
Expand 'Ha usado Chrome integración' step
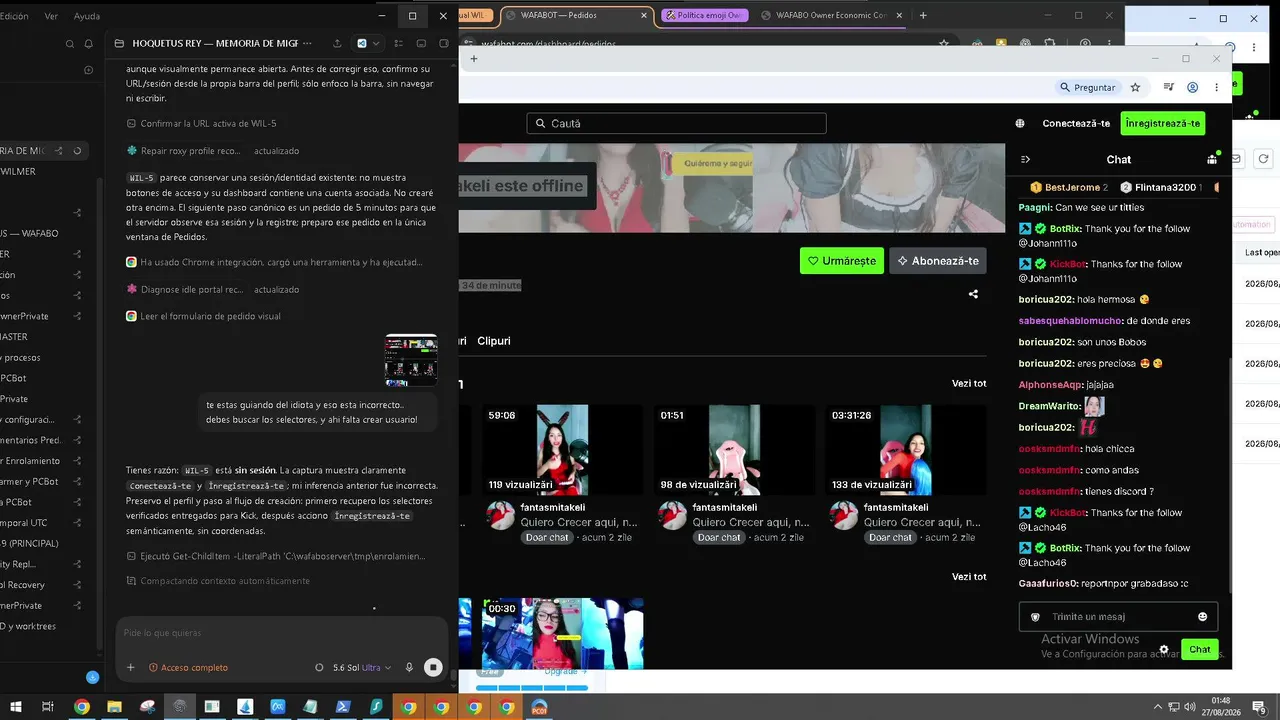click(x=274, y=262)
